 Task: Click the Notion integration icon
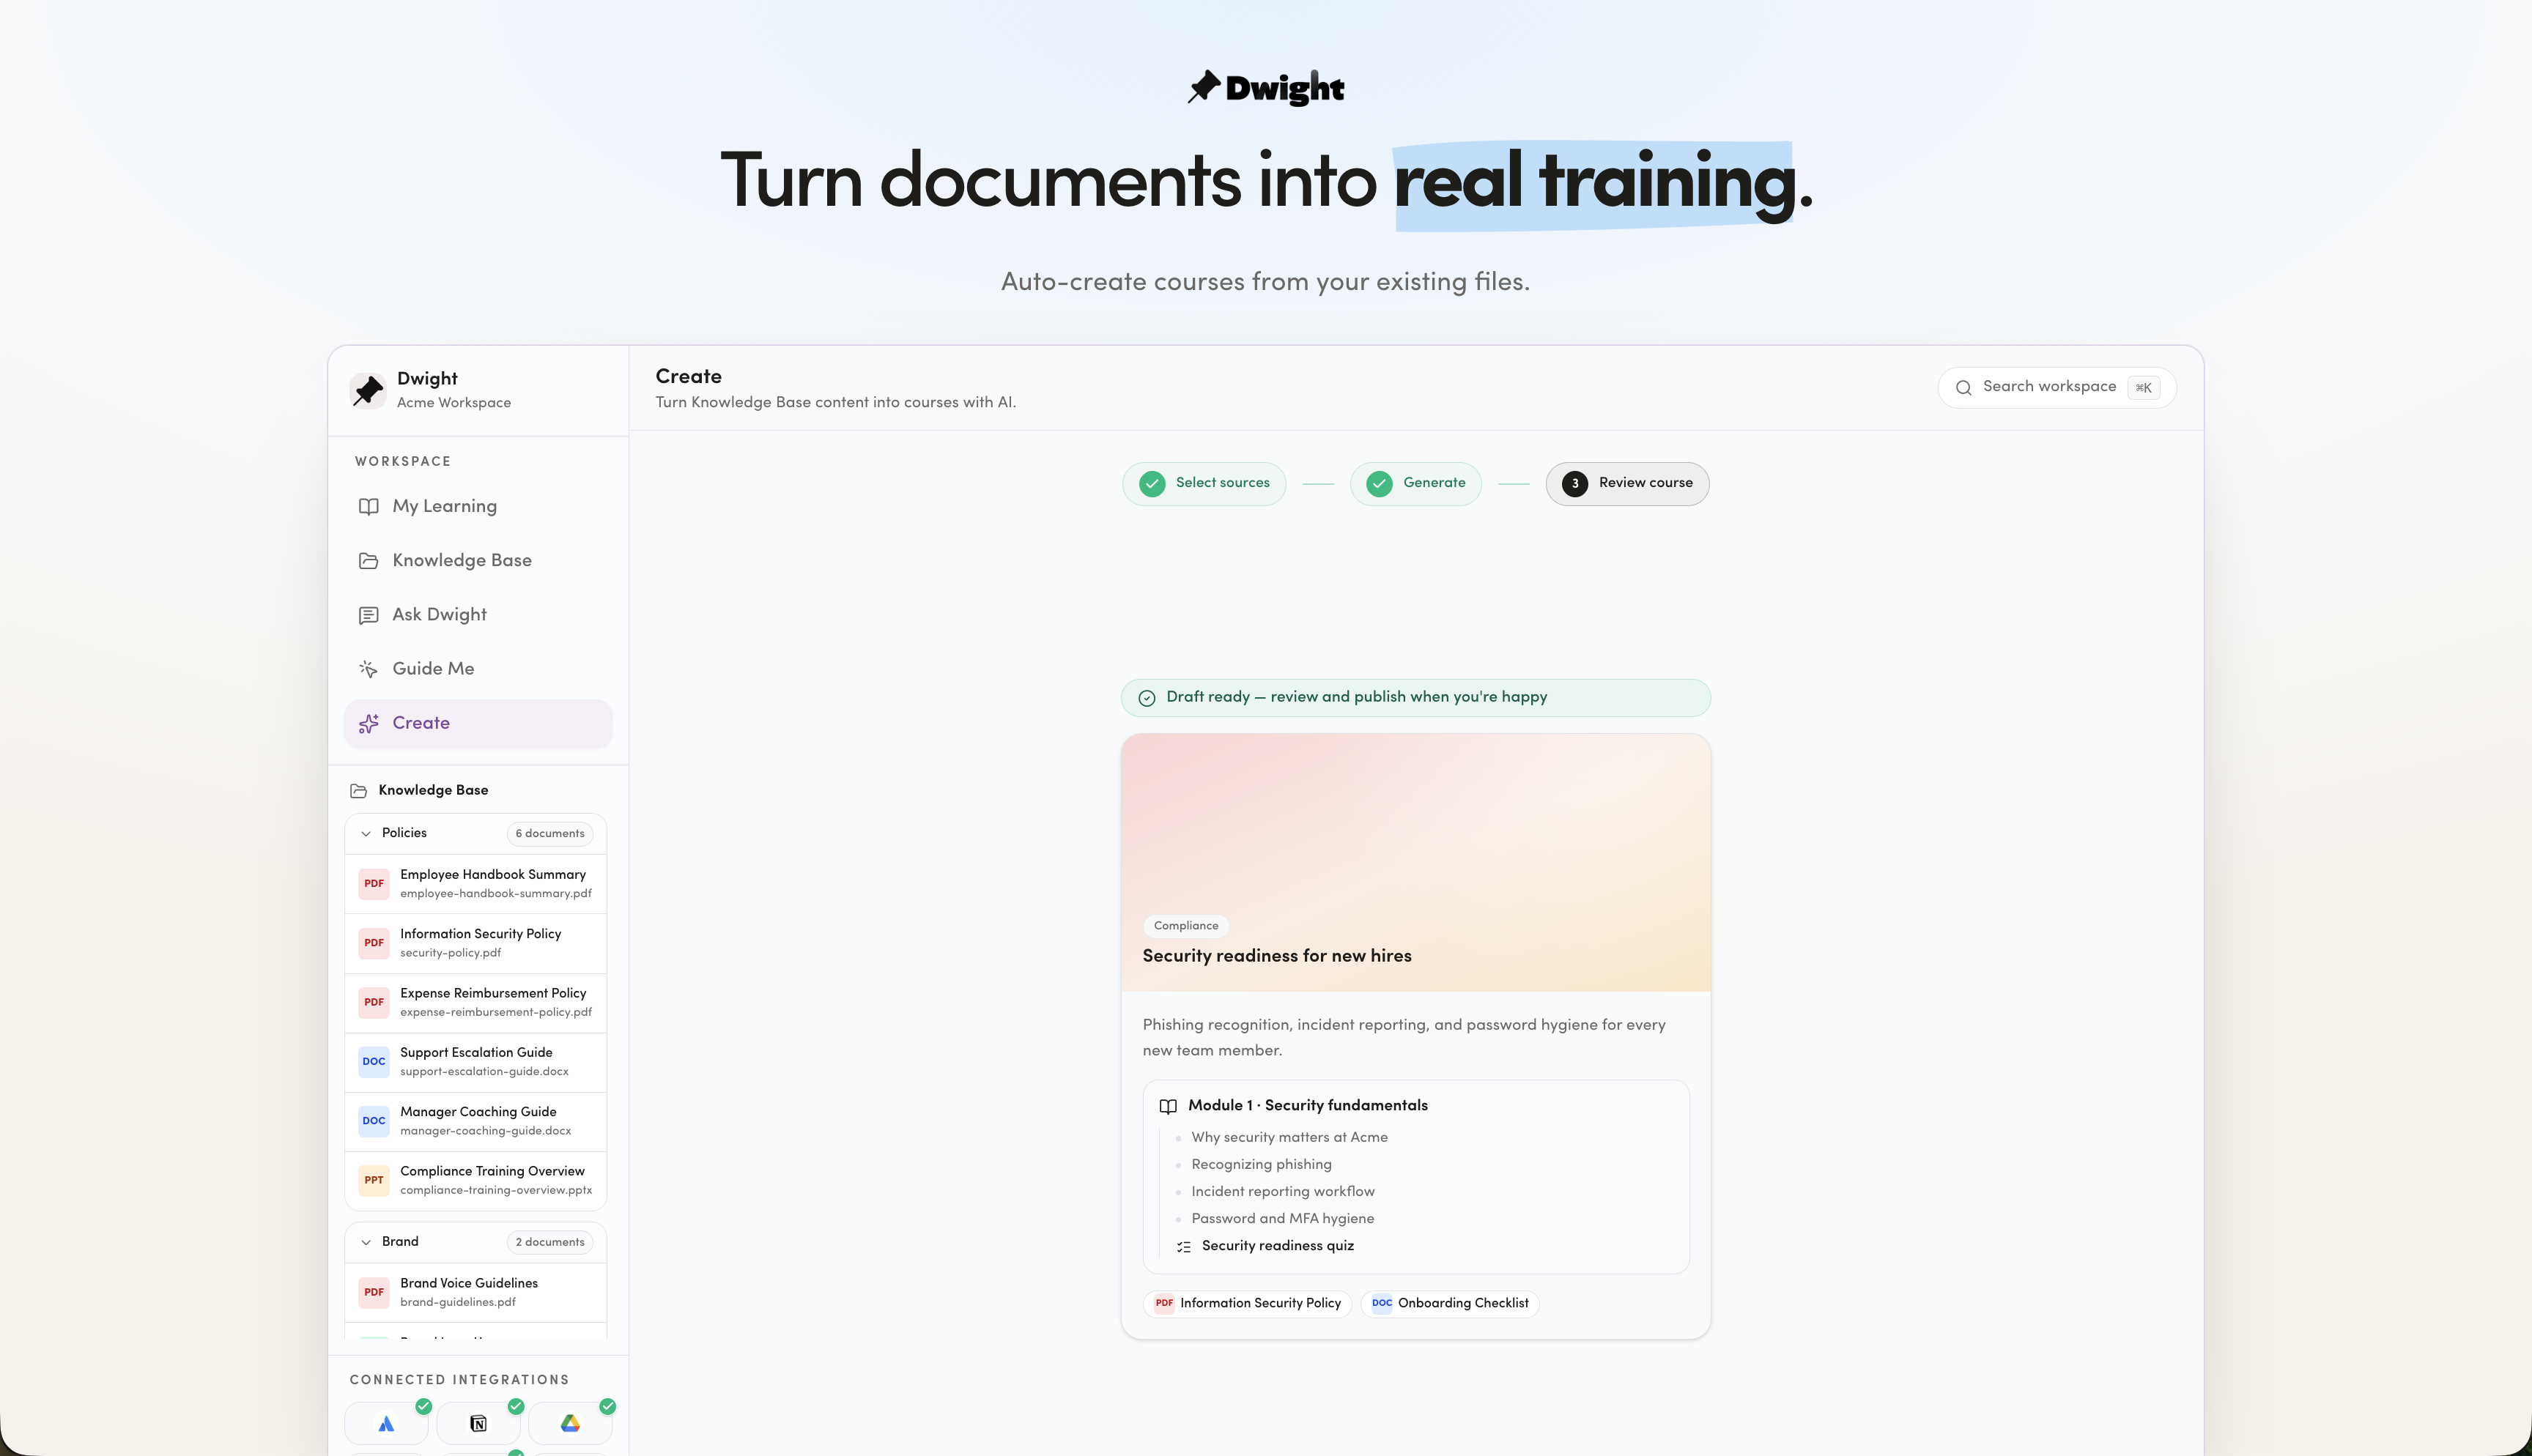(478, 1424)
